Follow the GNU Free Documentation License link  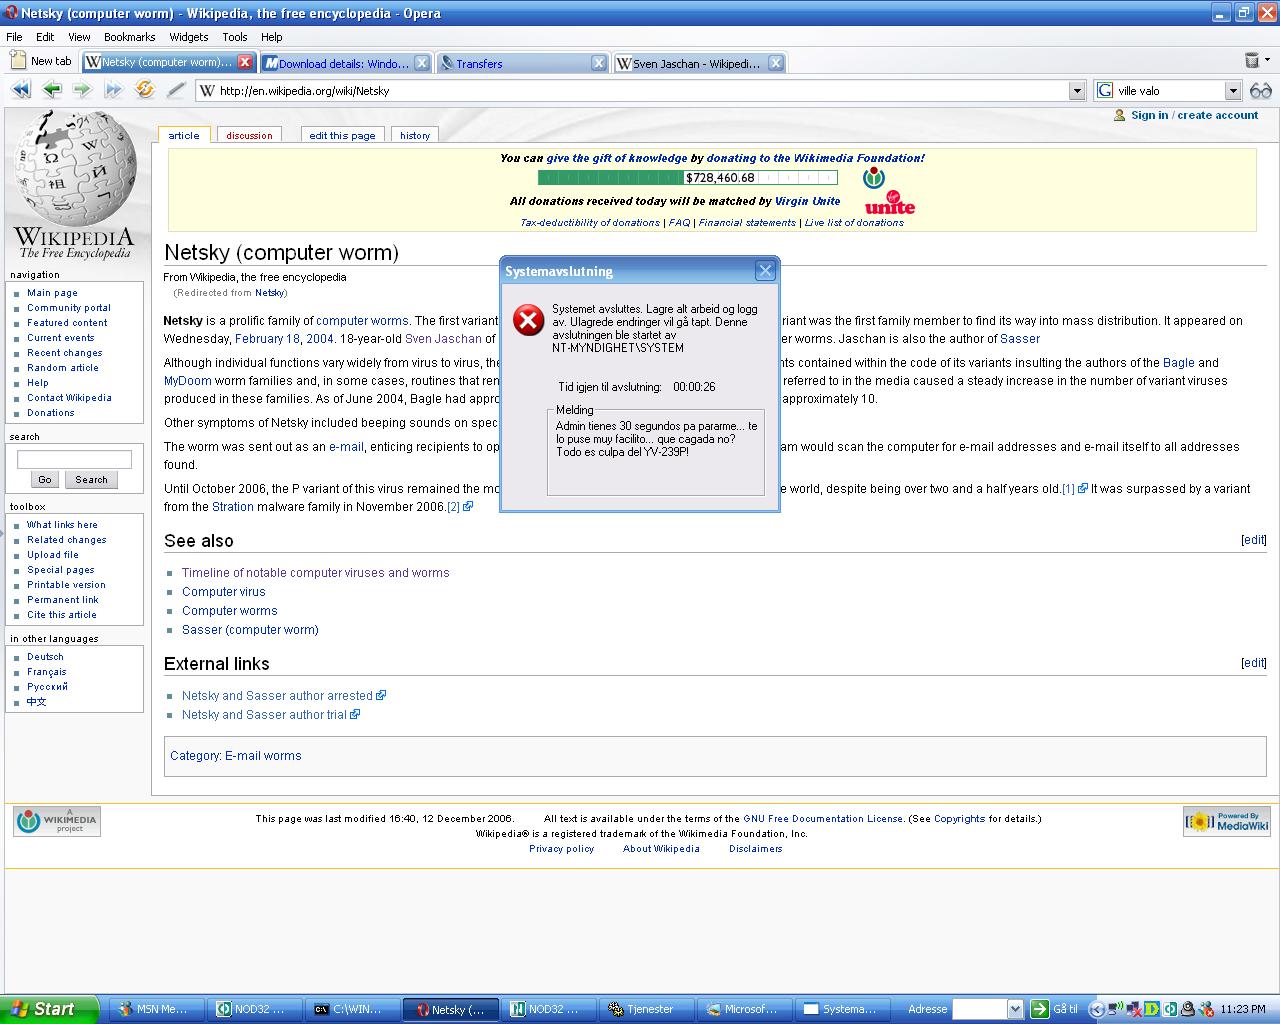pyautogui.click(x=823, y=819)
